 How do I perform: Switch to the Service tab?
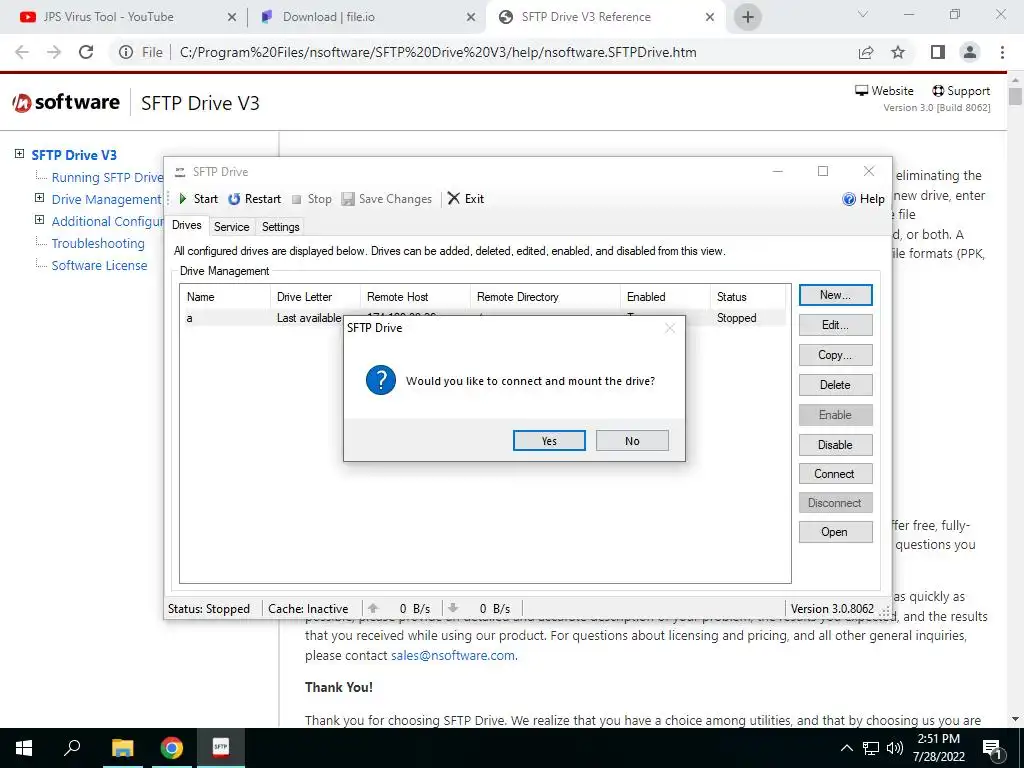tap(232, 227)
